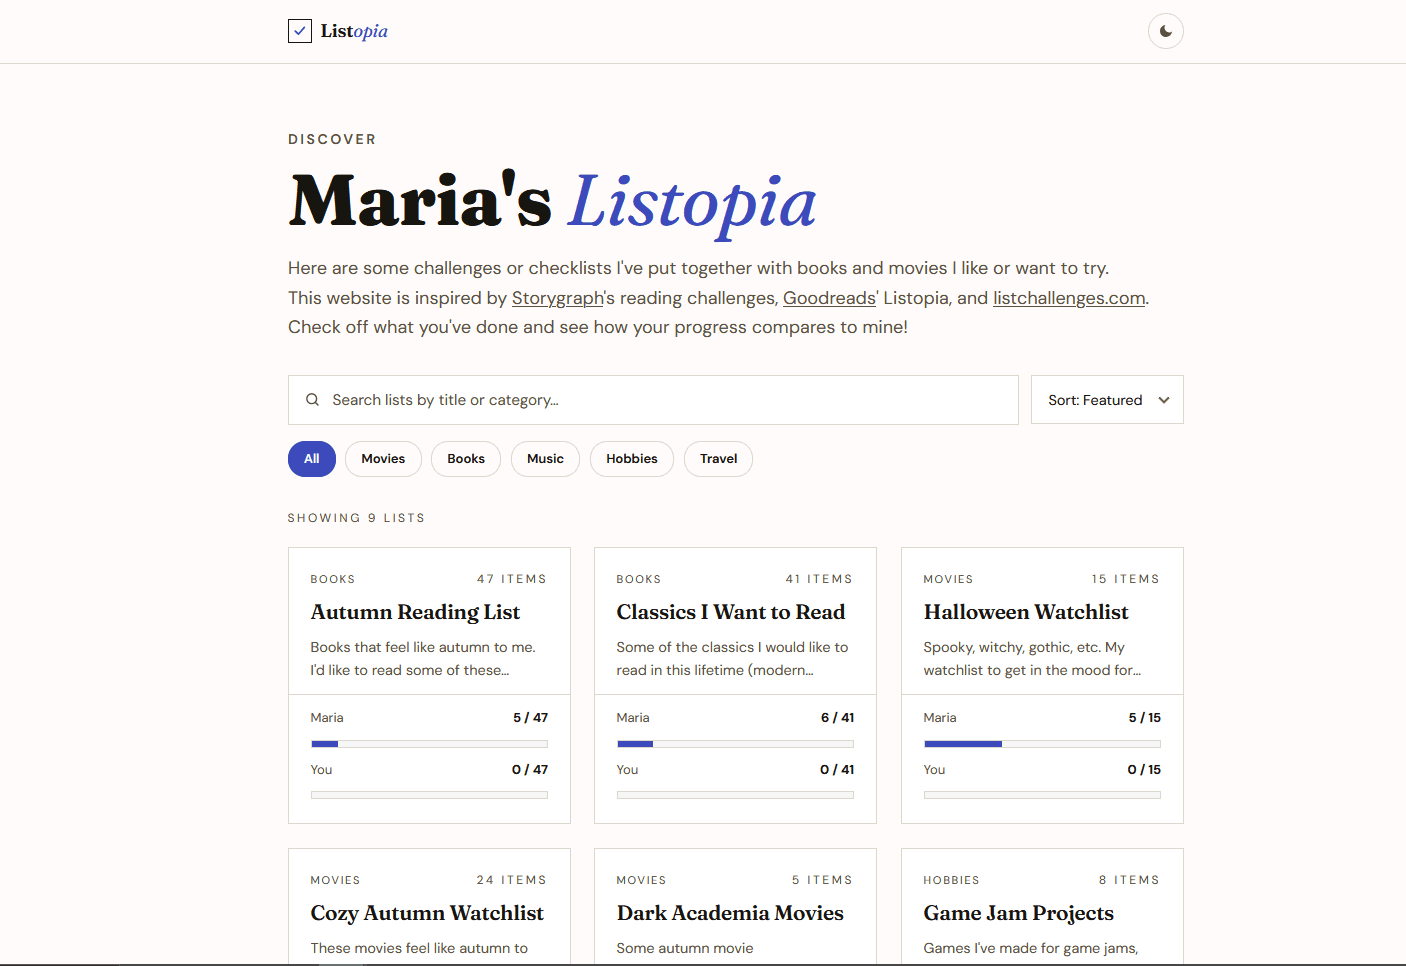Click the MOVIES label on Halloween Watchlist card
Viewport: 1406px width, 966px height.
pos(948,579)
